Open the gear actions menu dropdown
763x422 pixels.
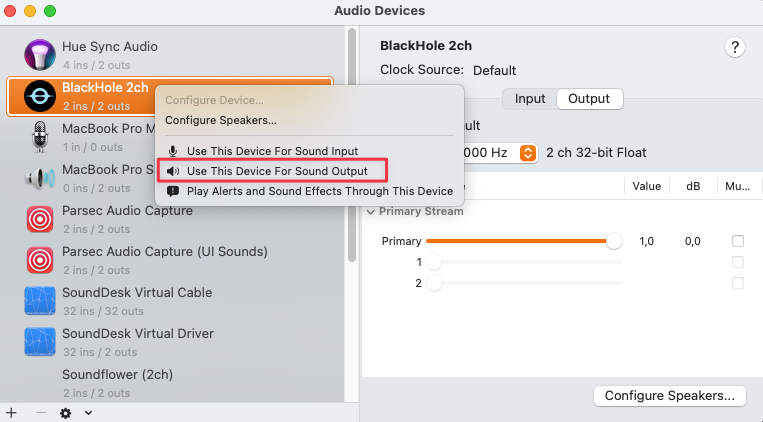(75, 412)
